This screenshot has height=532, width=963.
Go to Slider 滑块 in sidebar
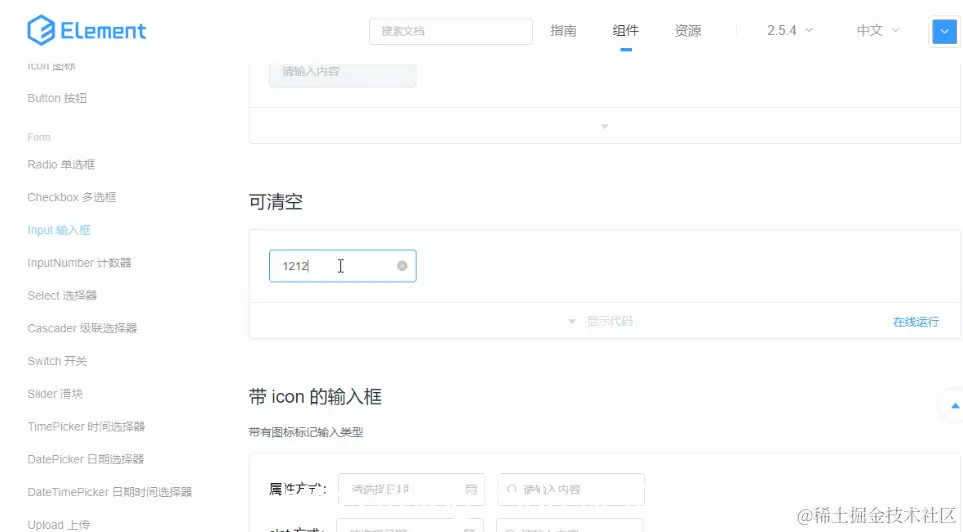pos(55,394)
